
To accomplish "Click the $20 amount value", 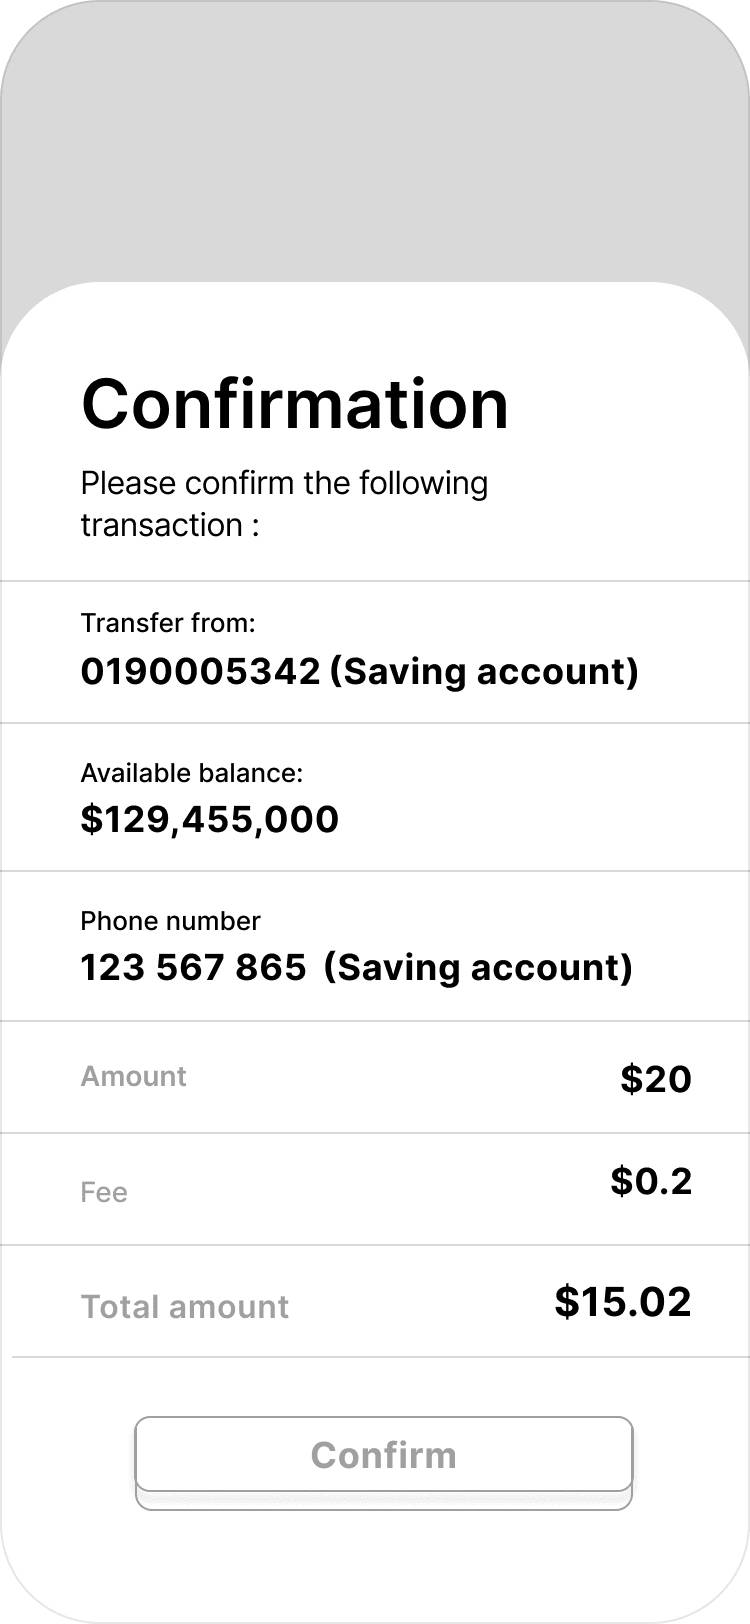I will [x=656, y=1079].
